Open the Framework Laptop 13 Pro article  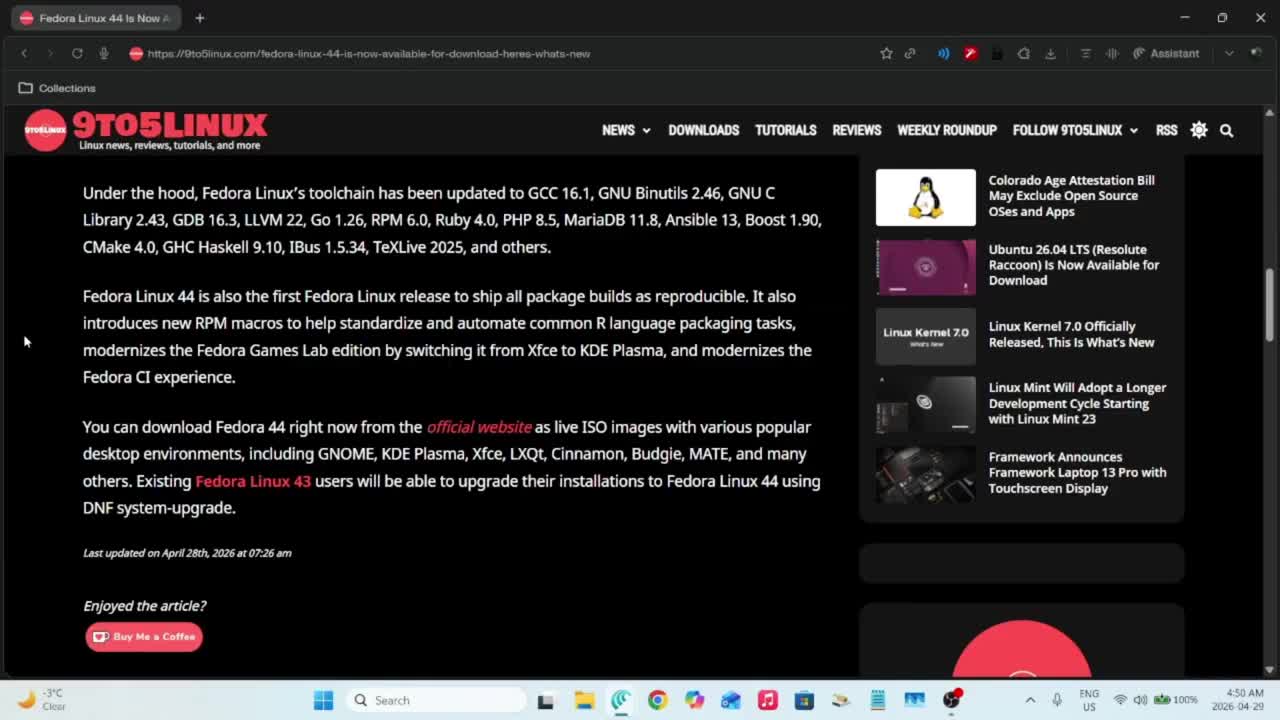click(x=1077, y=472)
